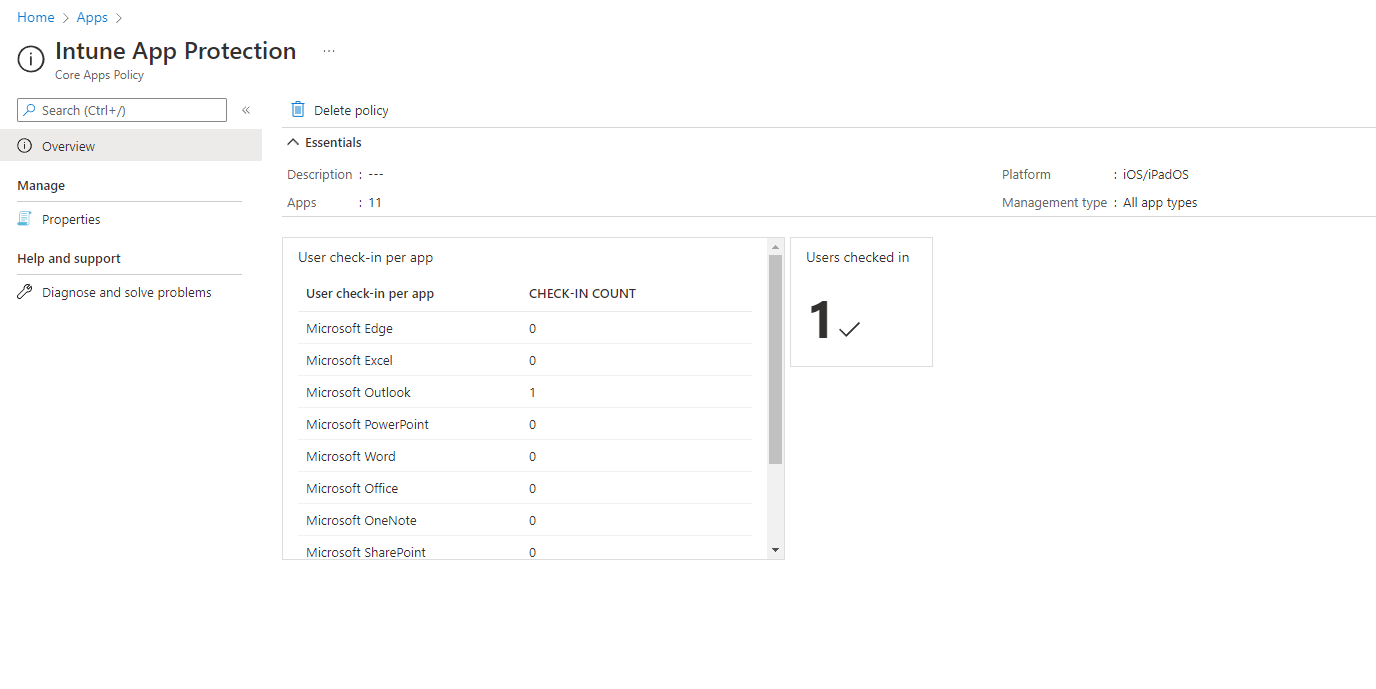Go to the Home breadcrumb link
Viewport: 1376px width, 689px height.
[x=36, y=17]
